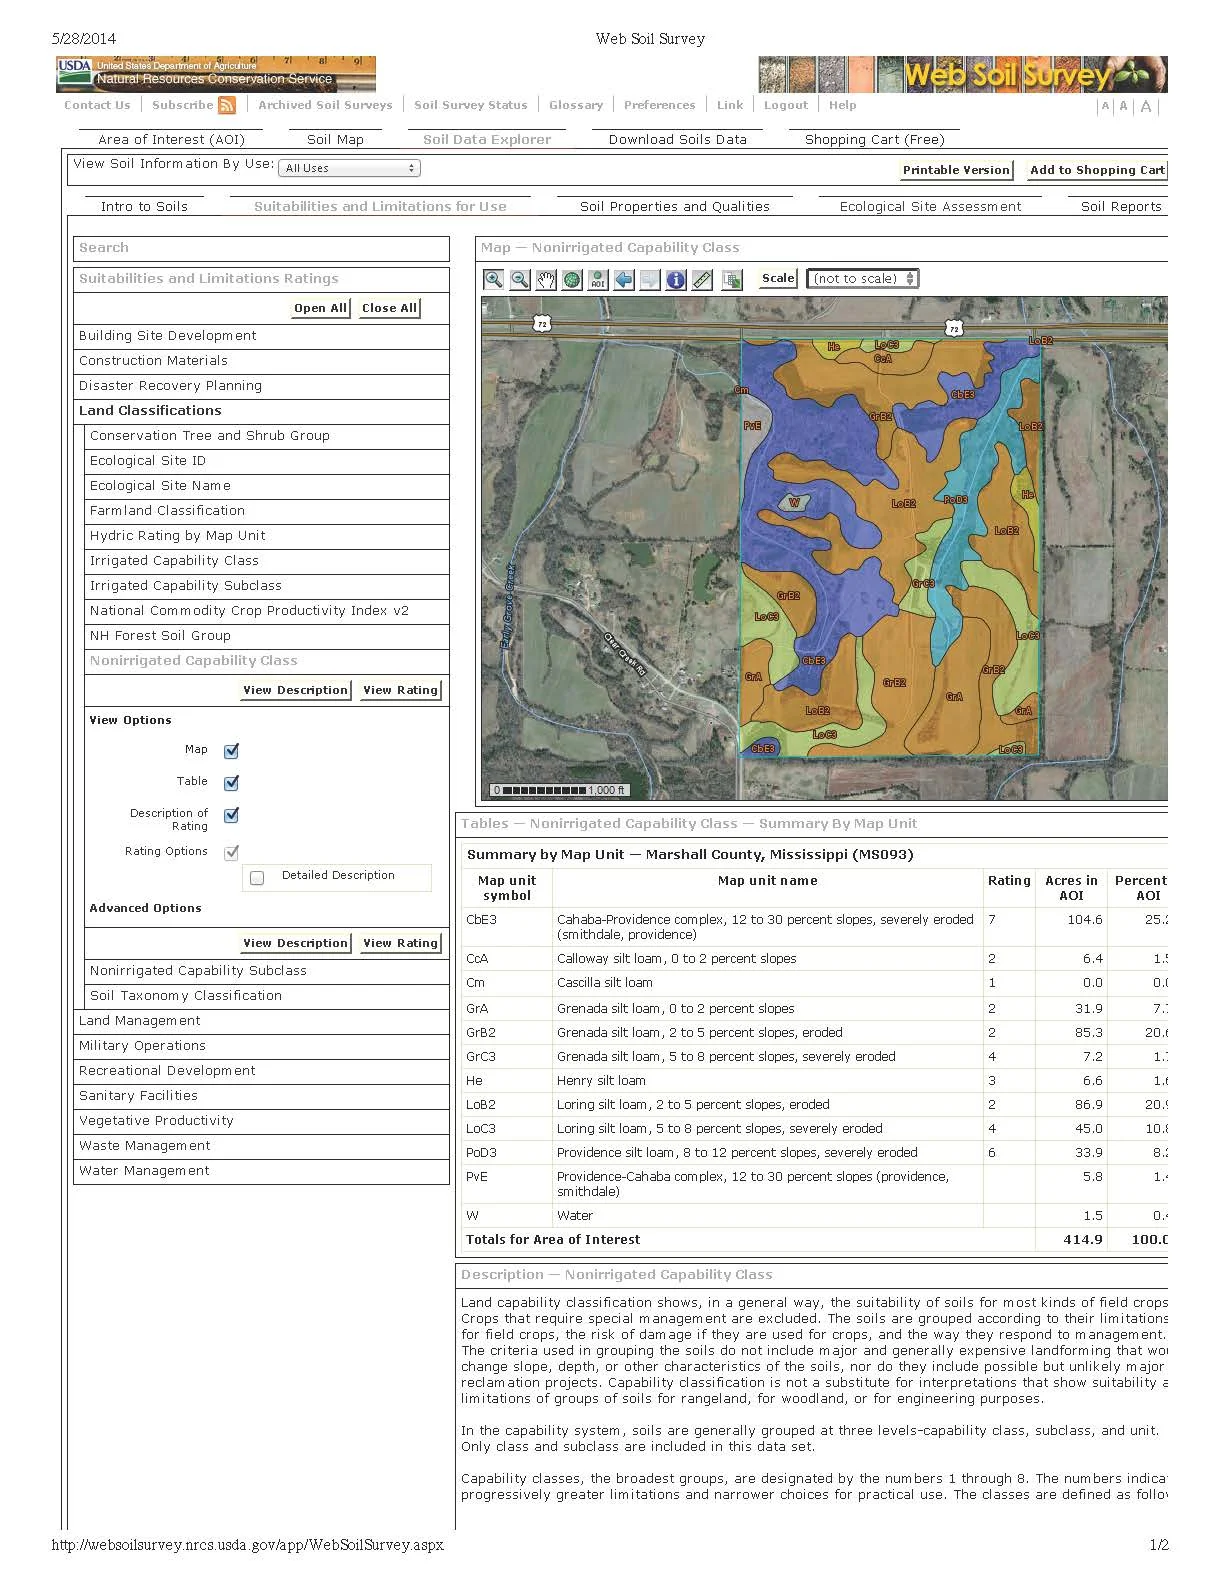This screenshot has width=1222, height=1584.
Task: Expand Disaster Recovery Planning category
Action: pos(261,386)
